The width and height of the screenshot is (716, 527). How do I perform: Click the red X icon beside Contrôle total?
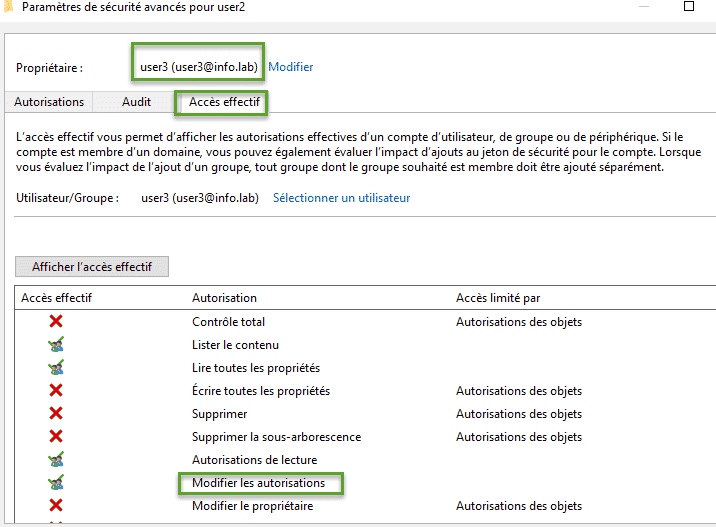56,322
